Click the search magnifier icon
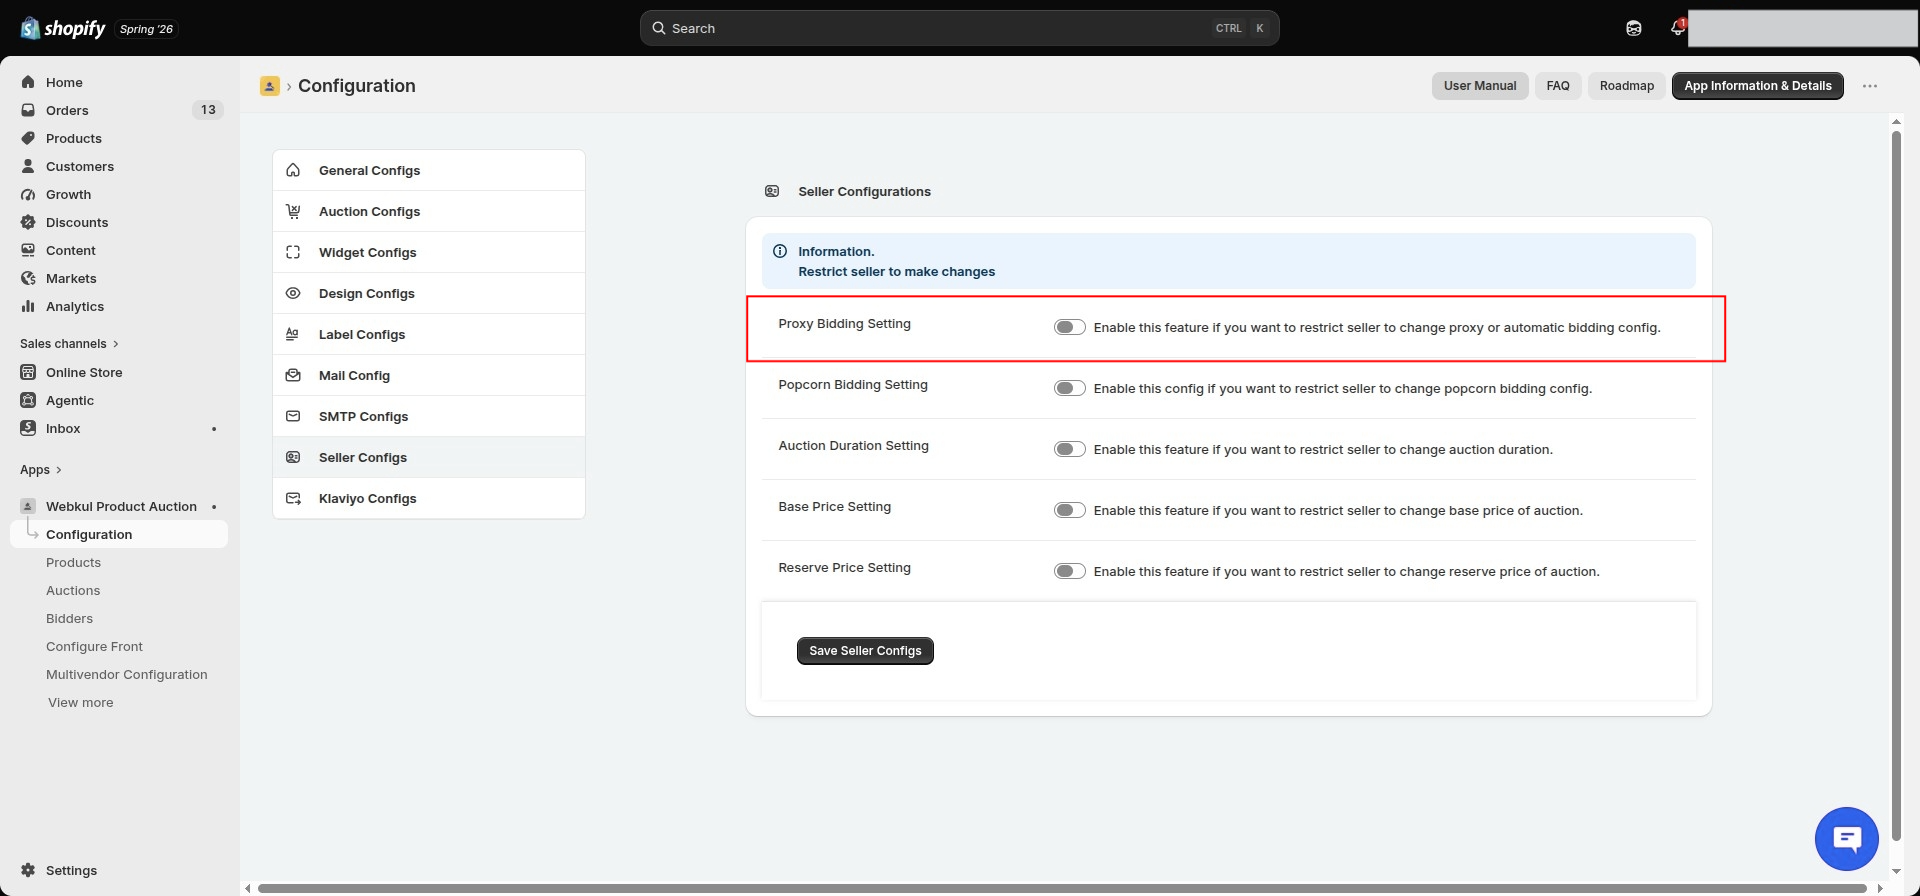The height and width of the screenshot is (896, 1920). point(659,28)
